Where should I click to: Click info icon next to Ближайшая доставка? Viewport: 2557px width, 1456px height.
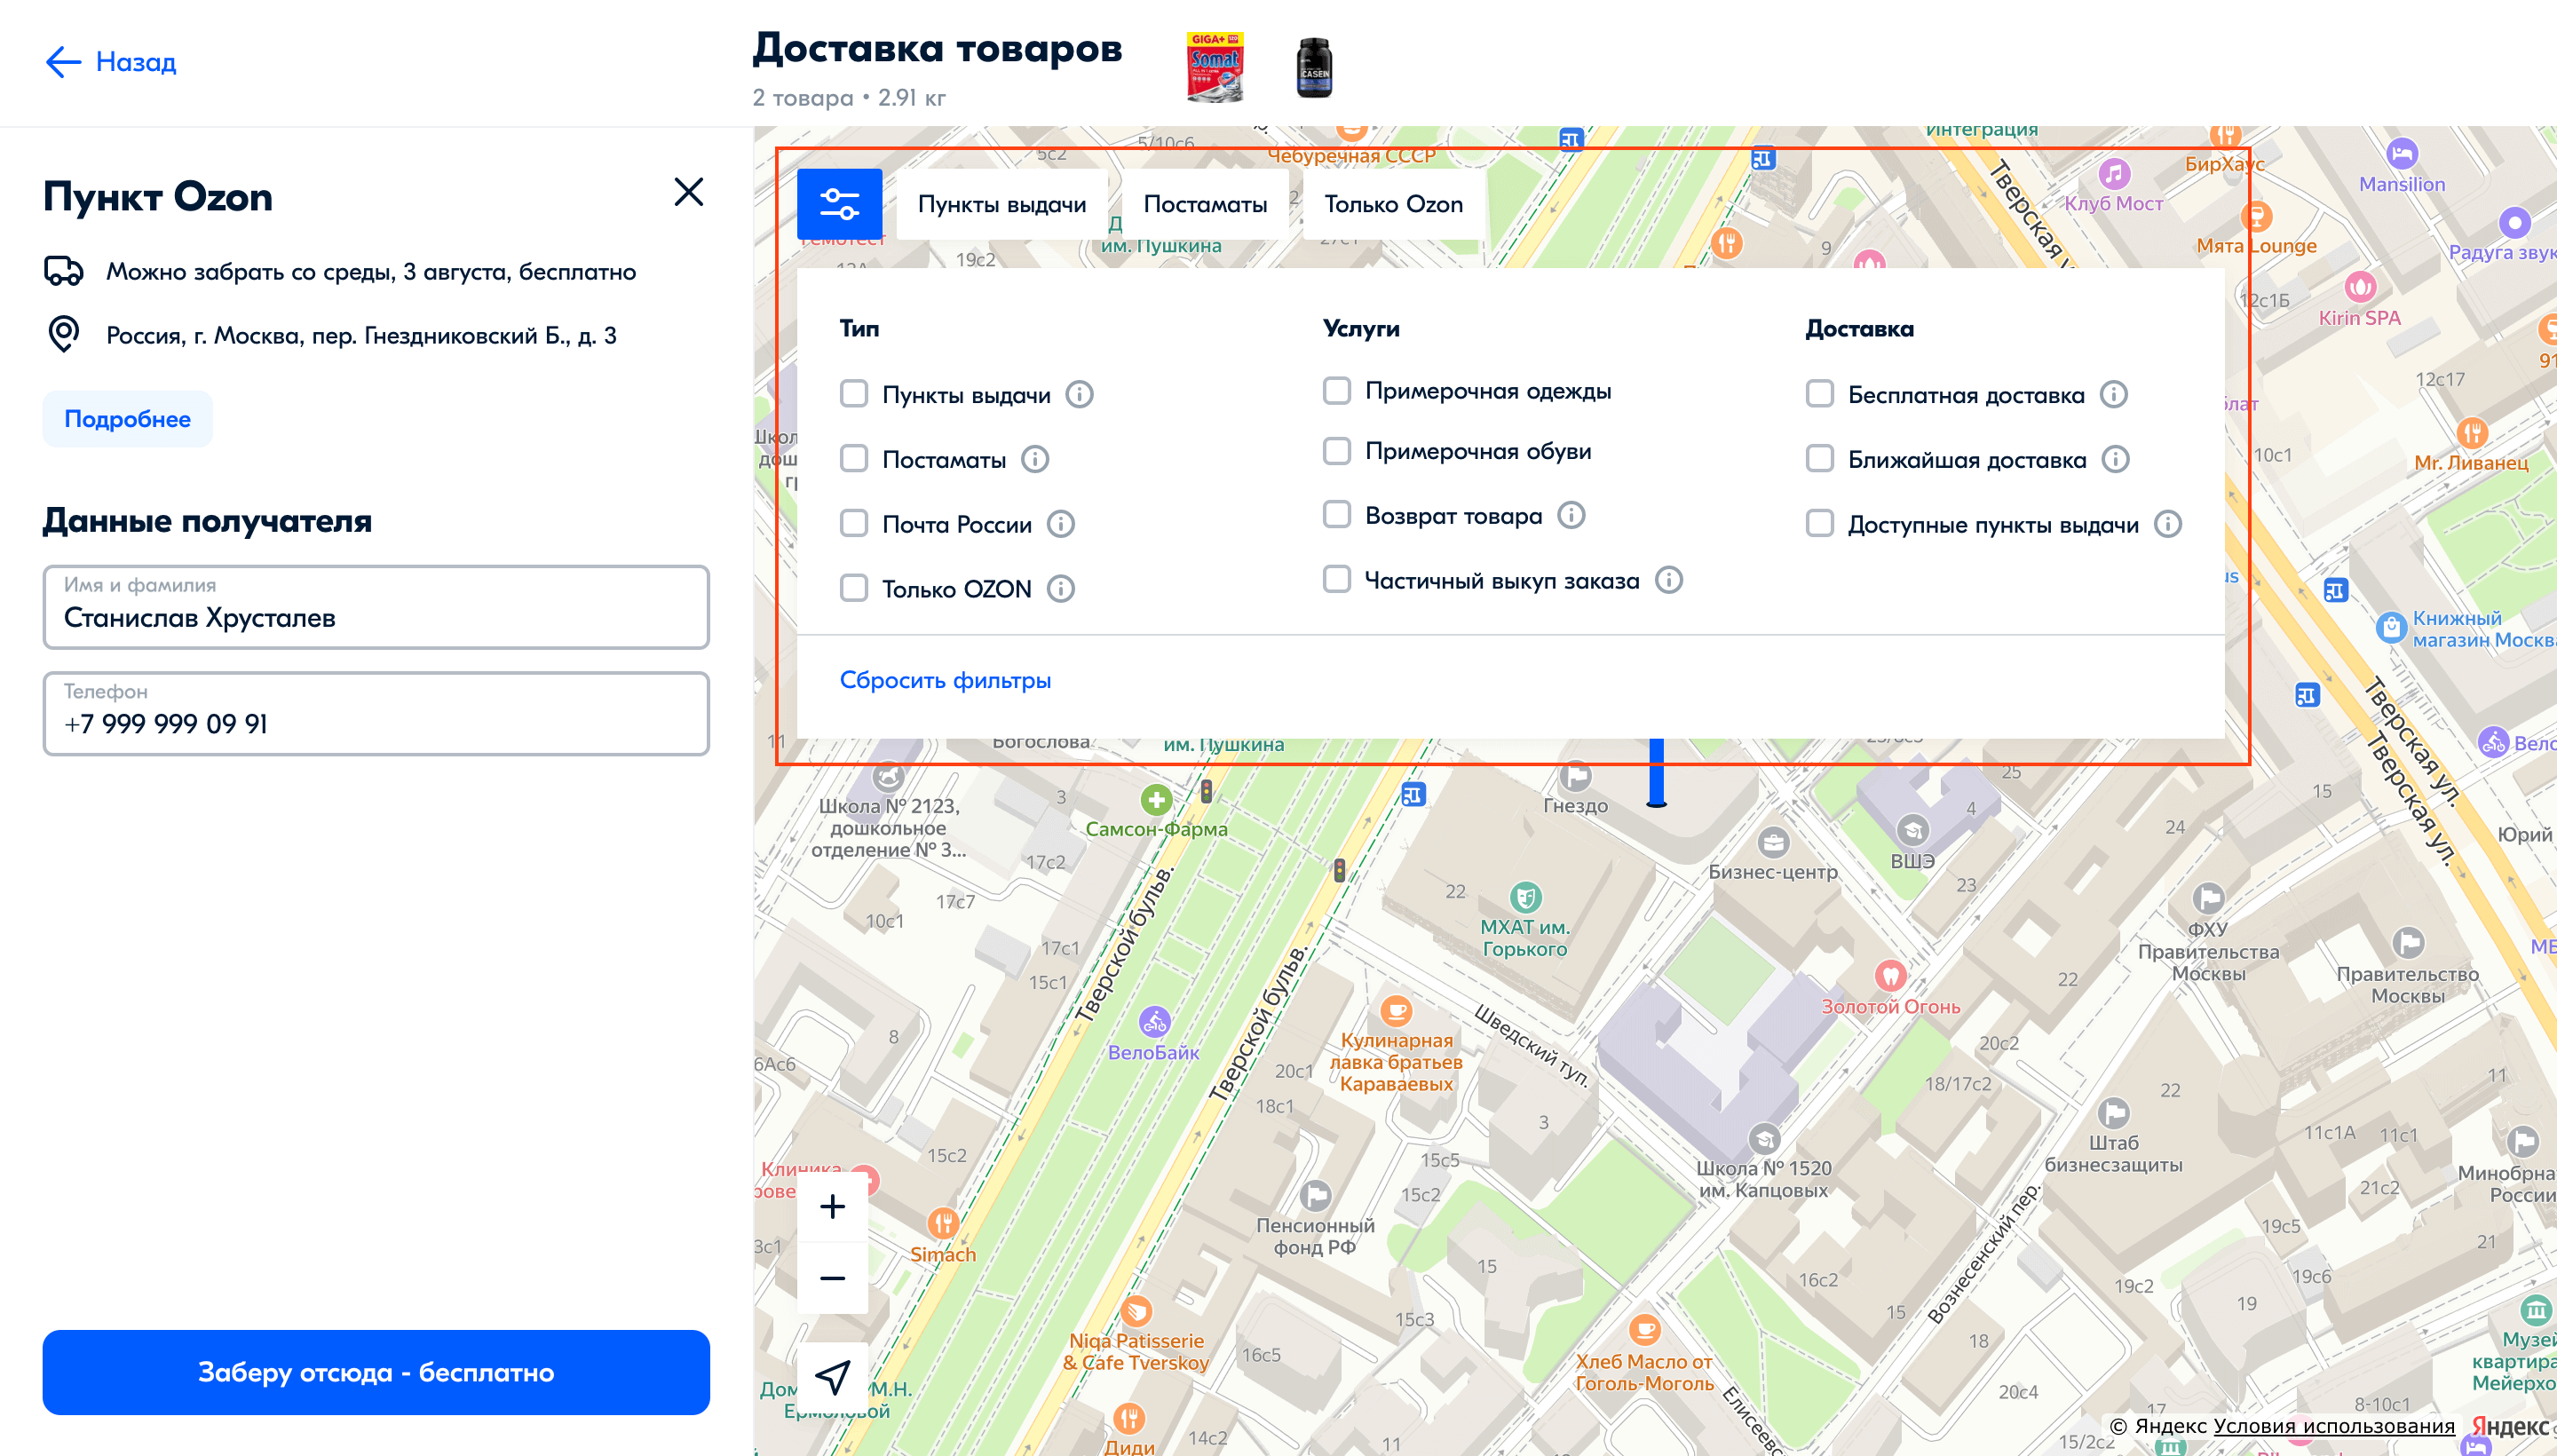[2115, 459]
